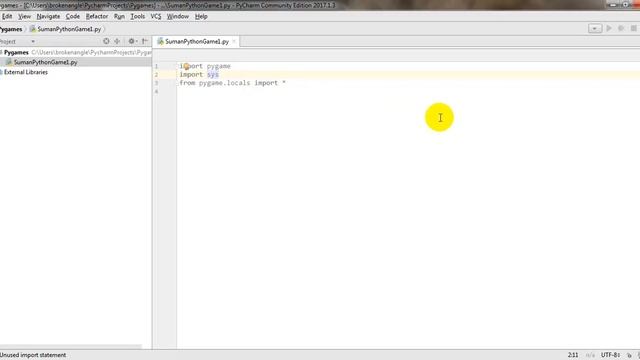
Task: Open the Run menu
Action: point(119,16)
